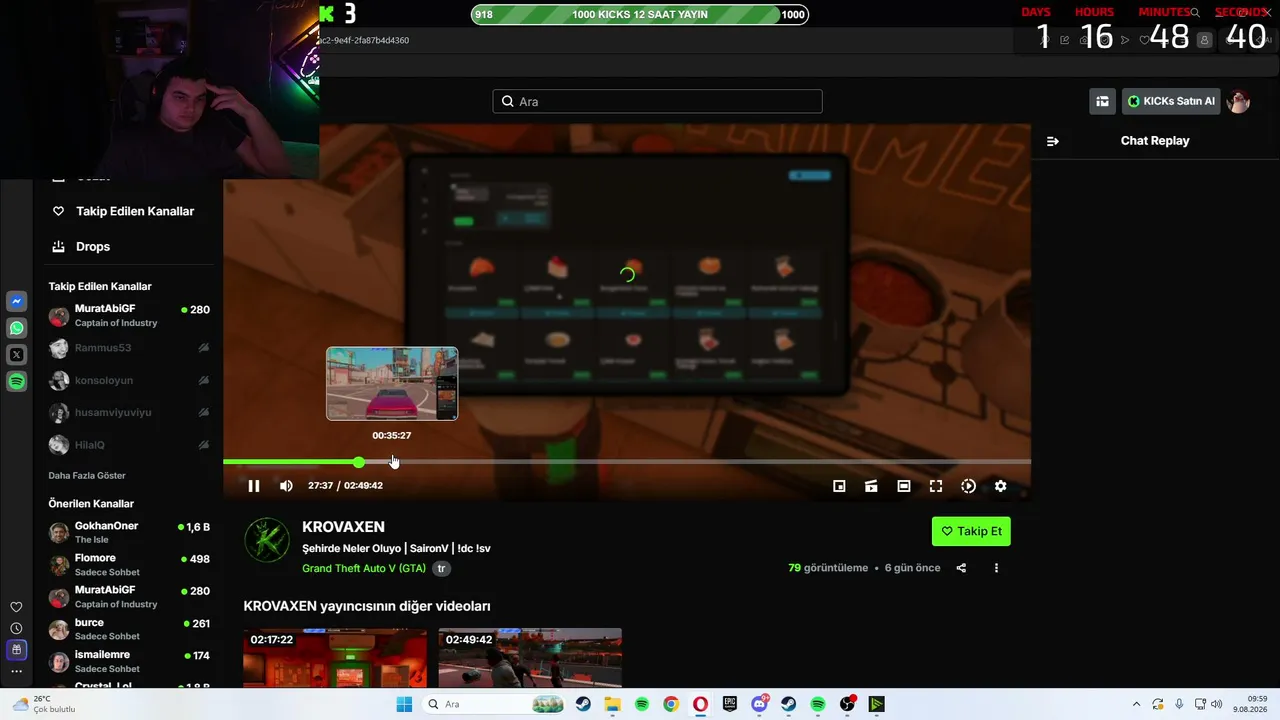Pause the video playback
Viewport: 1280px width, 720px height.
coord(254,486)
